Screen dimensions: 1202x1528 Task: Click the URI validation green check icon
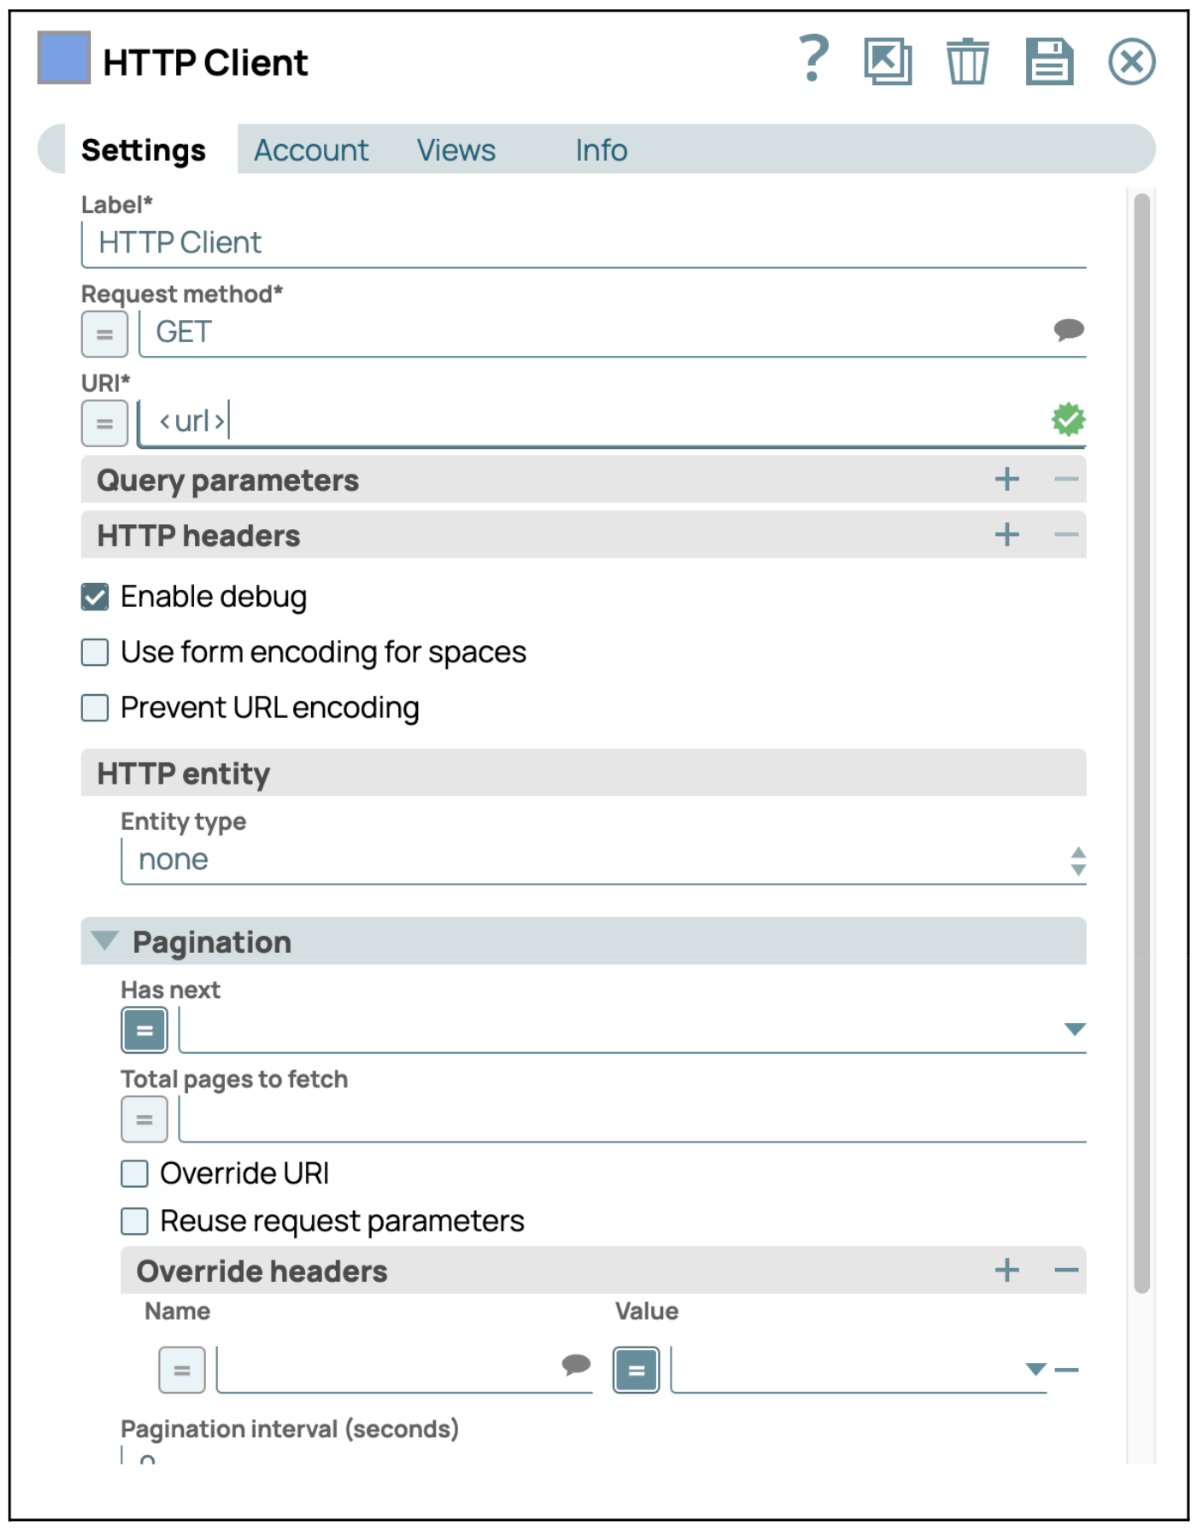(1068, 420)
